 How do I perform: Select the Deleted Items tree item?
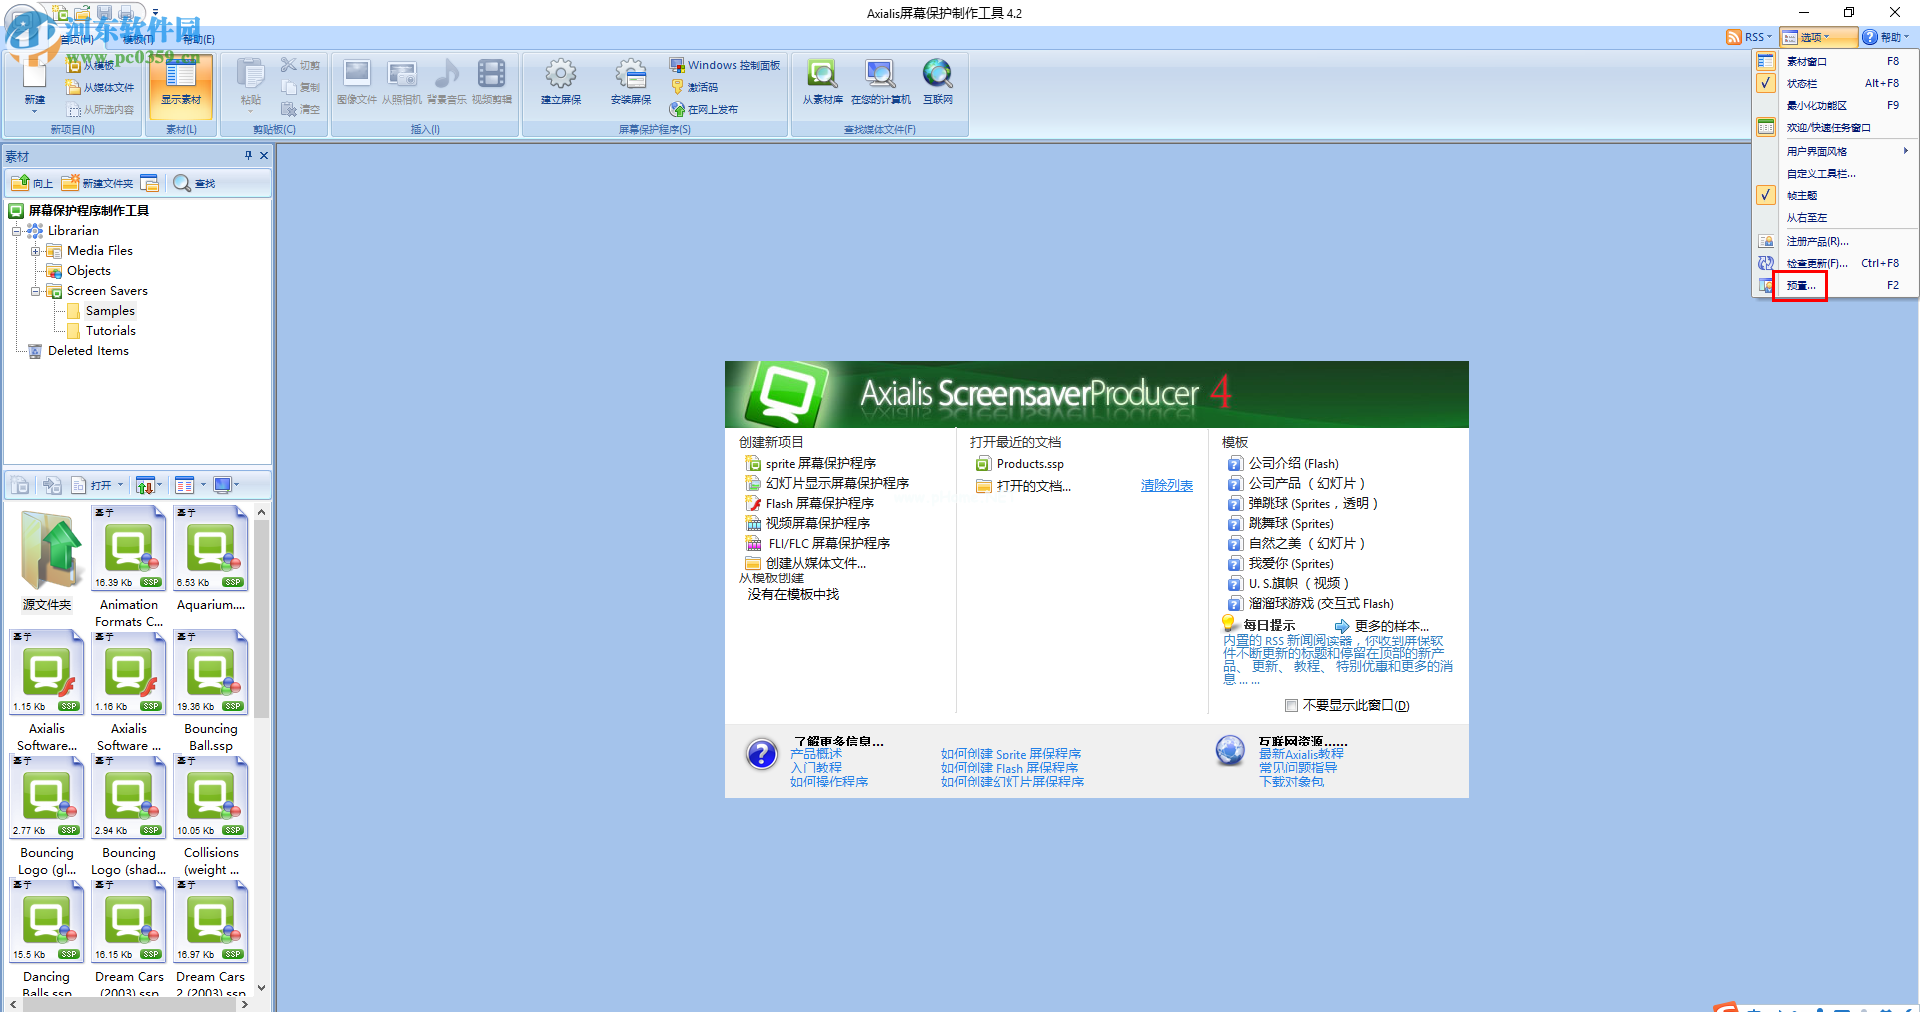coord(88,351)
